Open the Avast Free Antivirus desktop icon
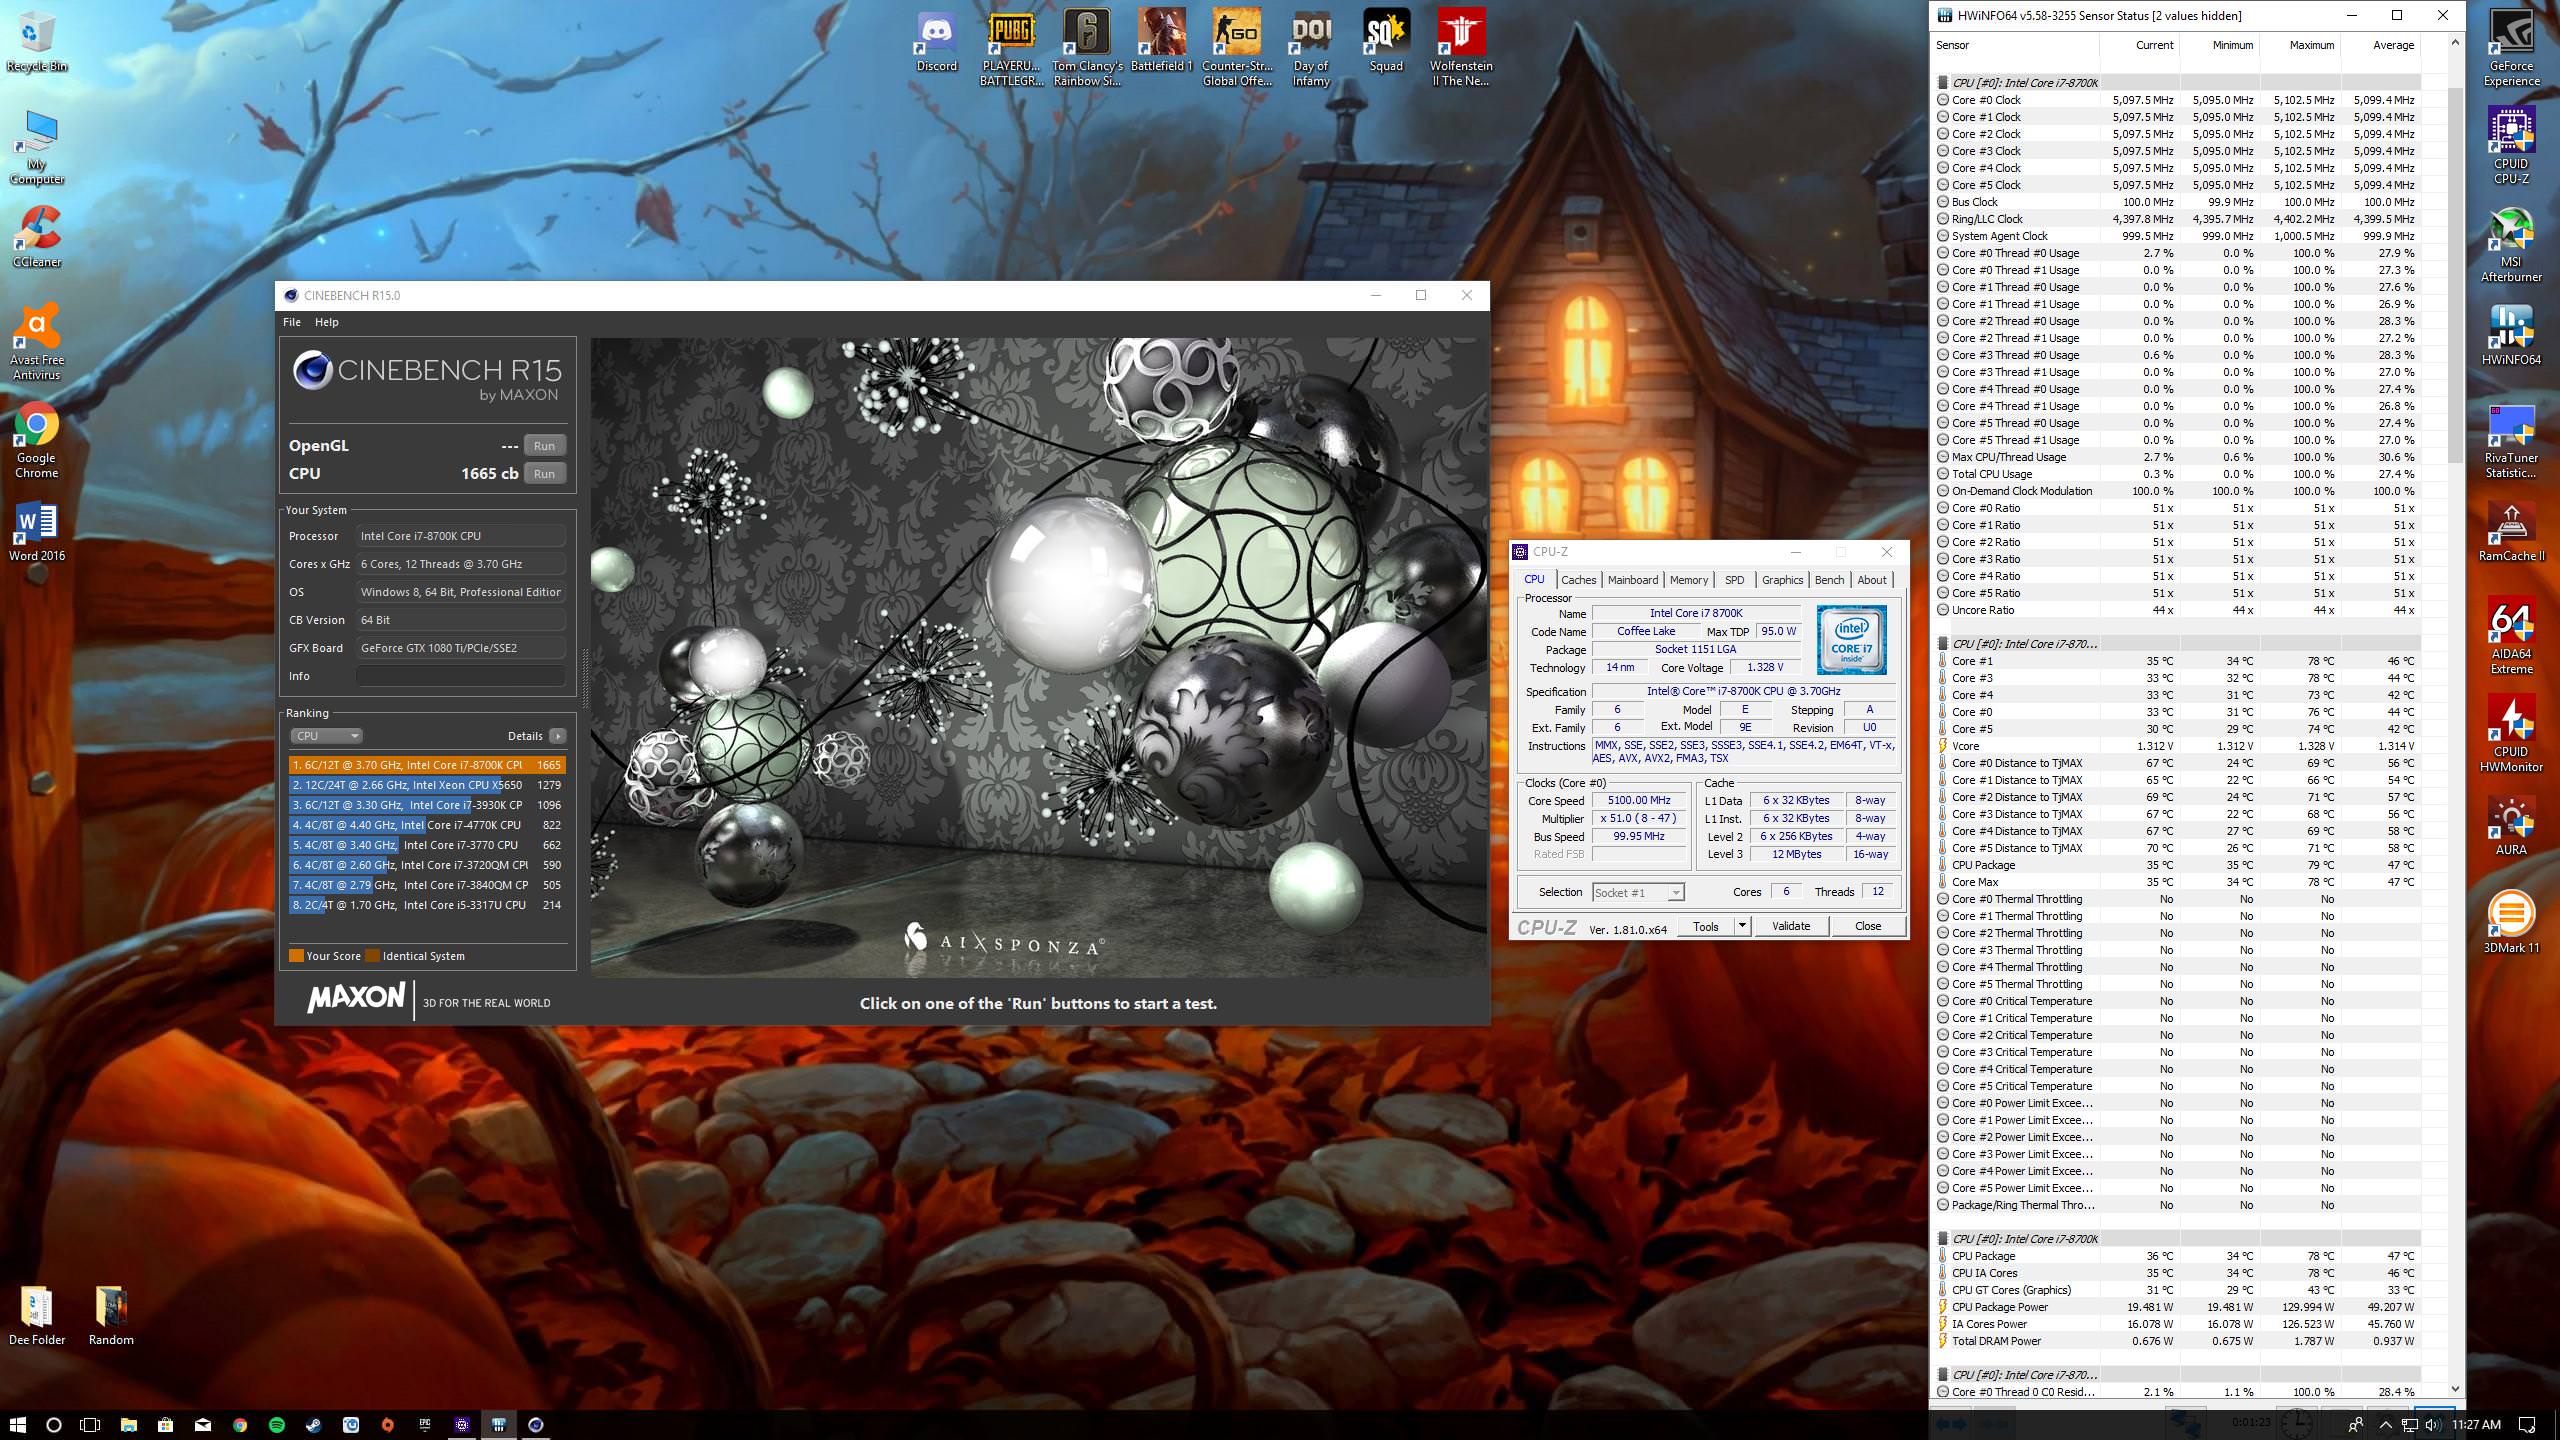The width and height of the screenshot is (2560, 1440). 37,342
